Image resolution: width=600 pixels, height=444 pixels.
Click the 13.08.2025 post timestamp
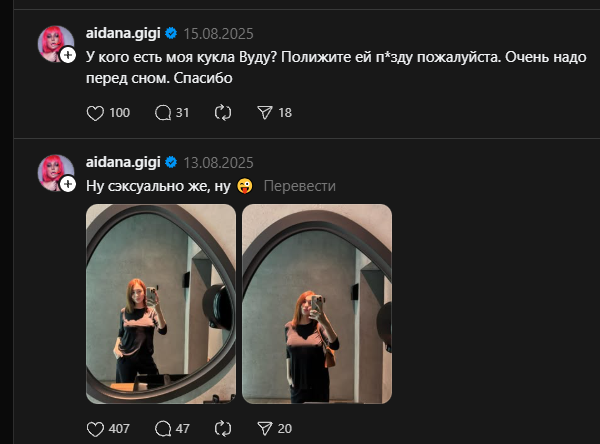pyautogui.click(x=218, y=162)
